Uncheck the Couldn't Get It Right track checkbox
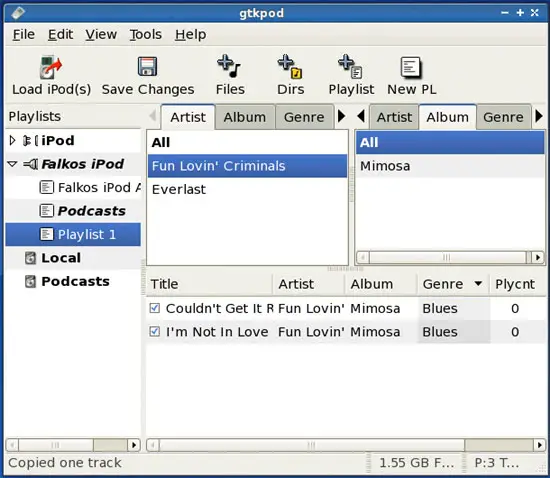This screenshot has width=550, height=478. pos(154,308)
